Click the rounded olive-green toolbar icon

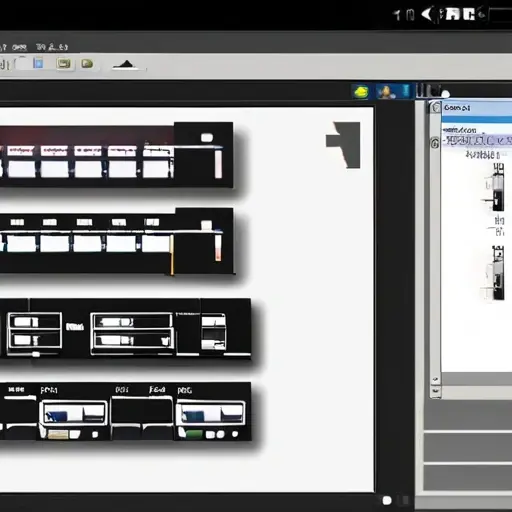(87, 63)
